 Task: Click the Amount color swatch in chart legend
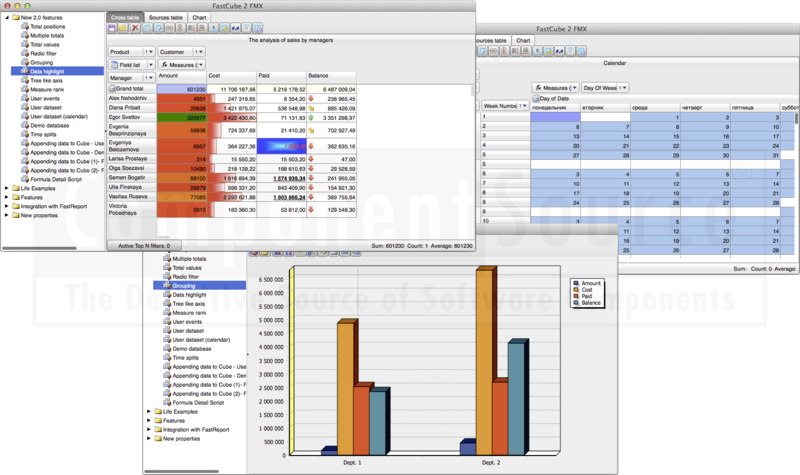tap(577, 283)
